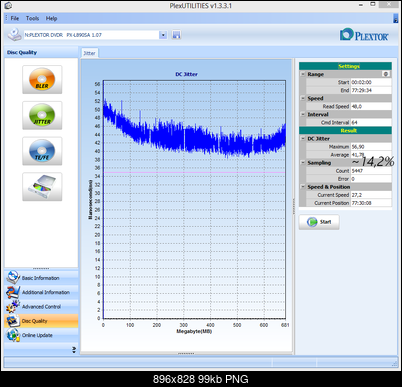This screenshot has width=402, height=387.
Task: Open Additional Information section
Action: 41,292
